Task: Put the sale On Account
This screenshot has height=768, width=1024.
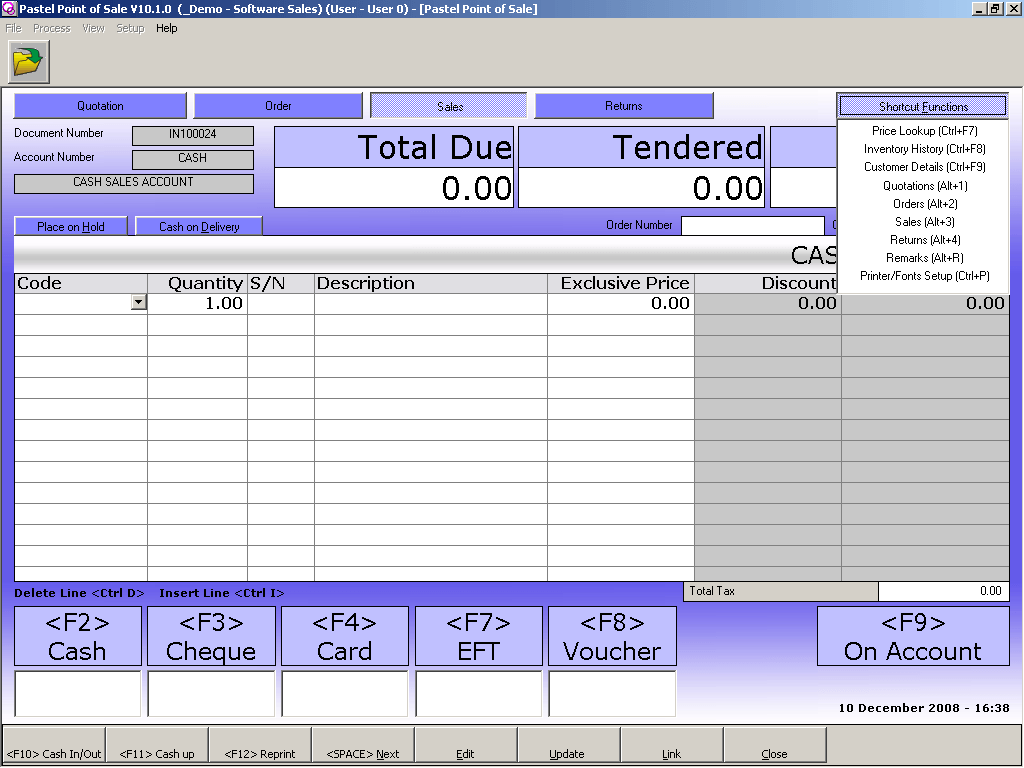Action: tap(913, 635)
